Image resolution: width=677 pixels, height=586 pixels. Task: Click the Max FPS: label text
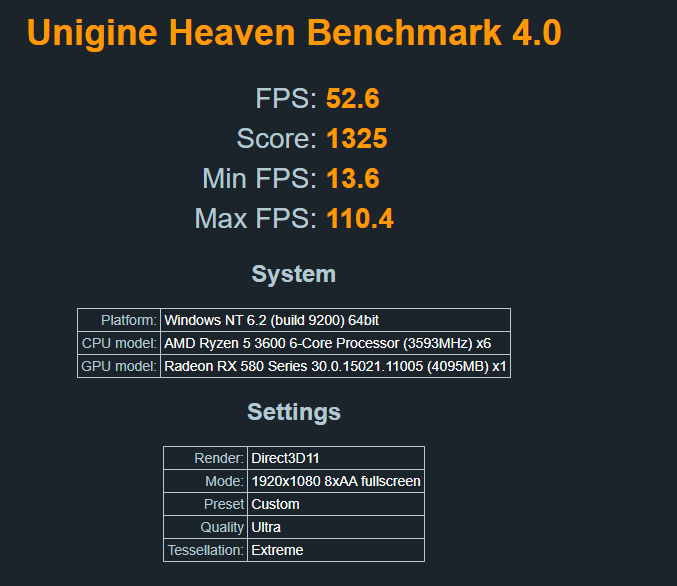(x=256, y=219)
